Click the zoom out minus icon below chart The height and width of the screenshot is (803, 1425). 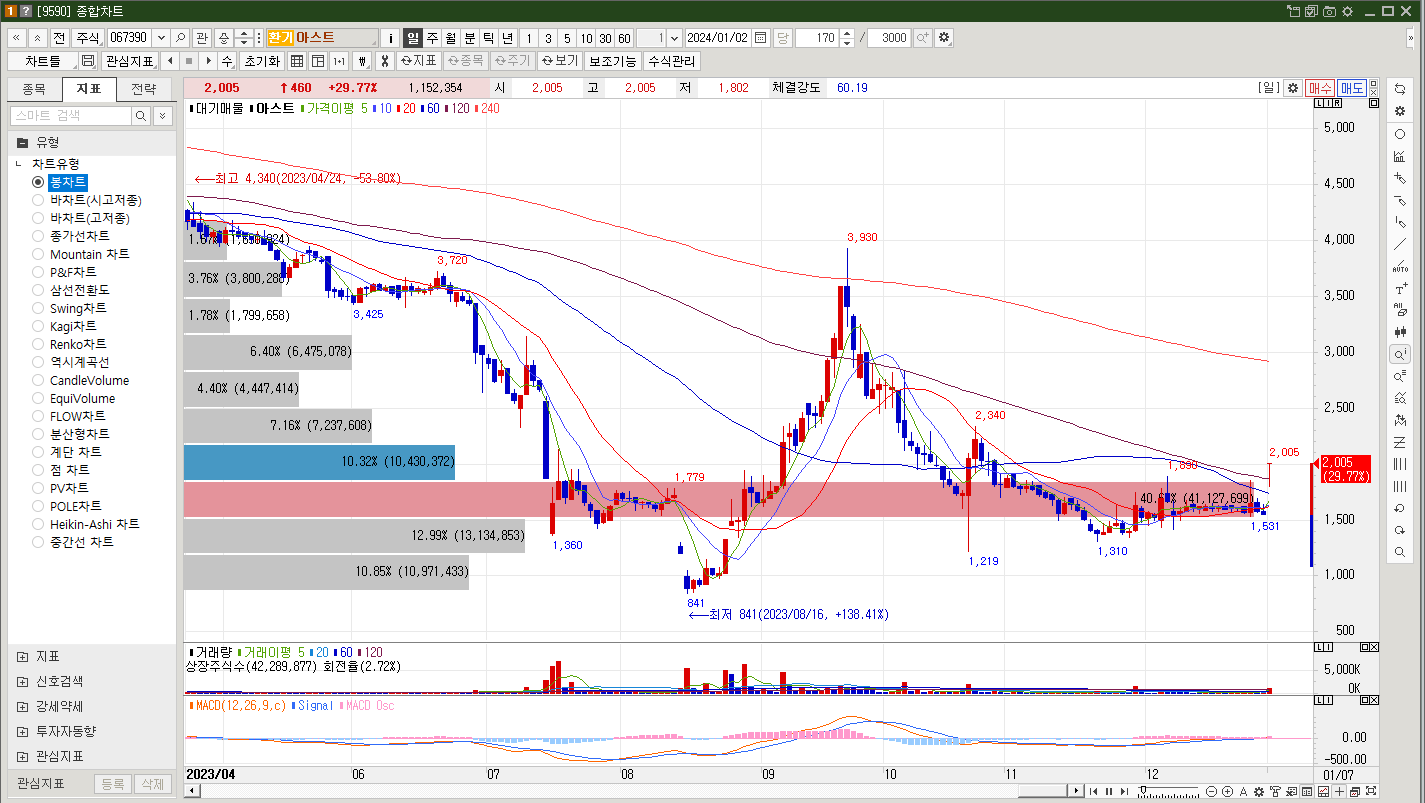point(1211,791)
